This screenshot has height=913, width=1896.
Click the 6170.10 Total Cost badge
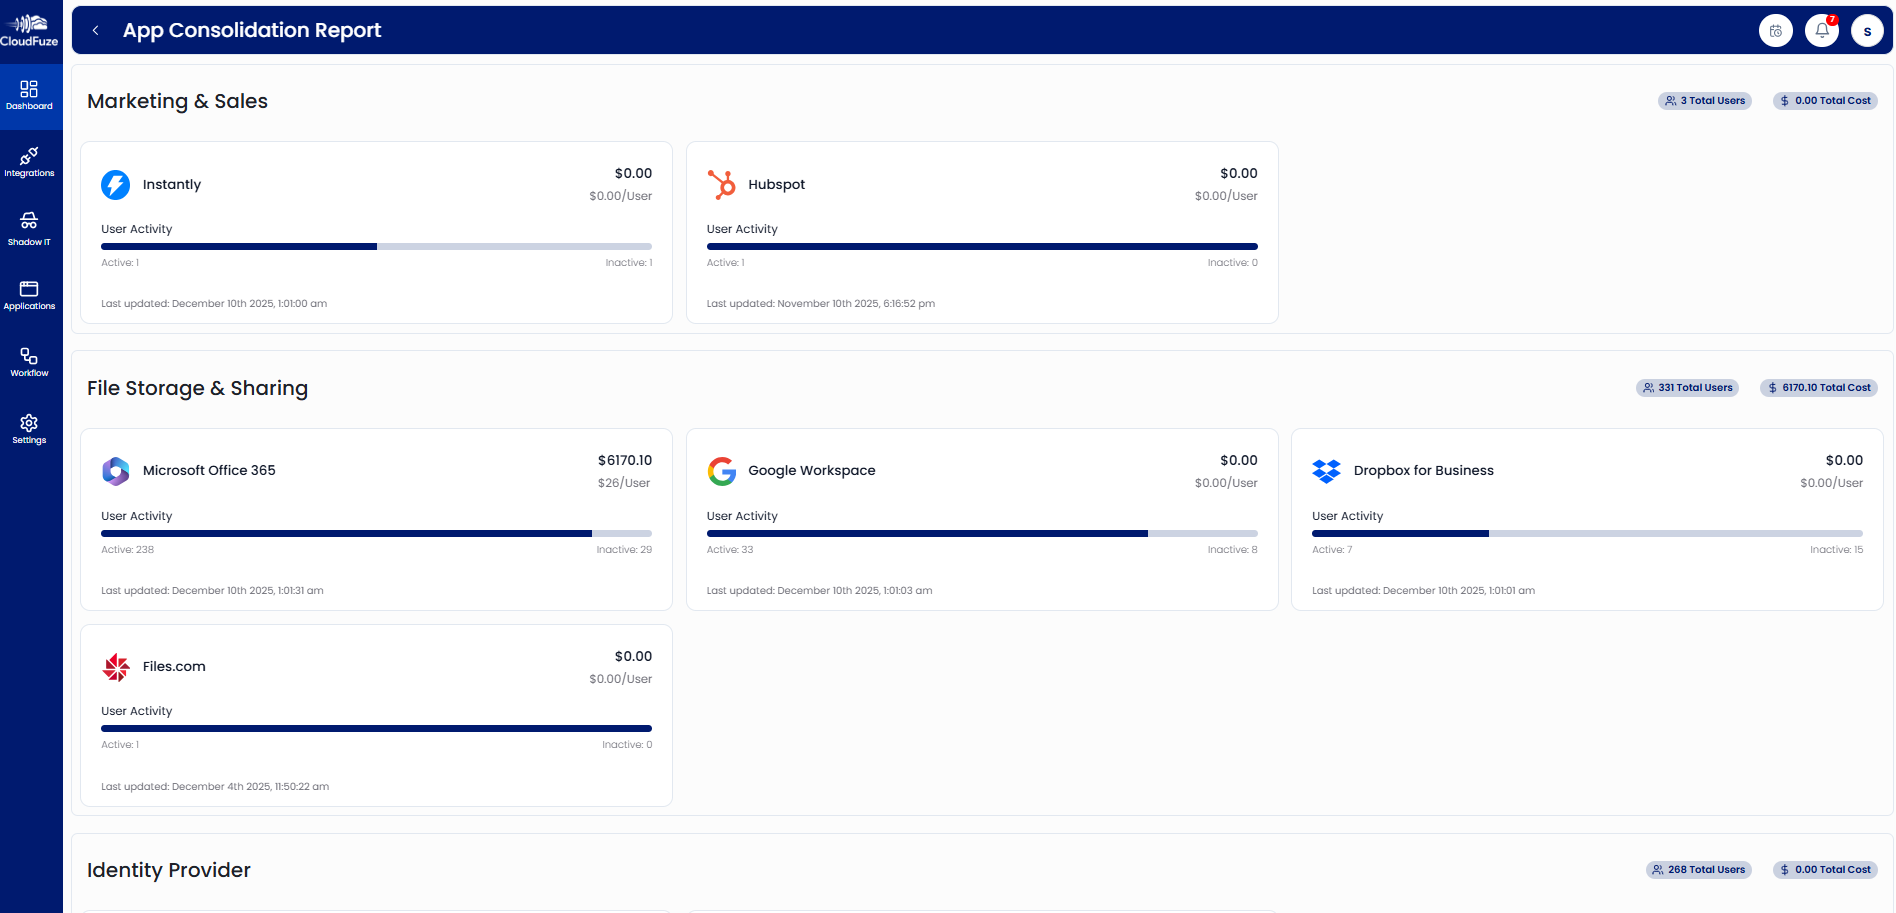[1819, 388]
